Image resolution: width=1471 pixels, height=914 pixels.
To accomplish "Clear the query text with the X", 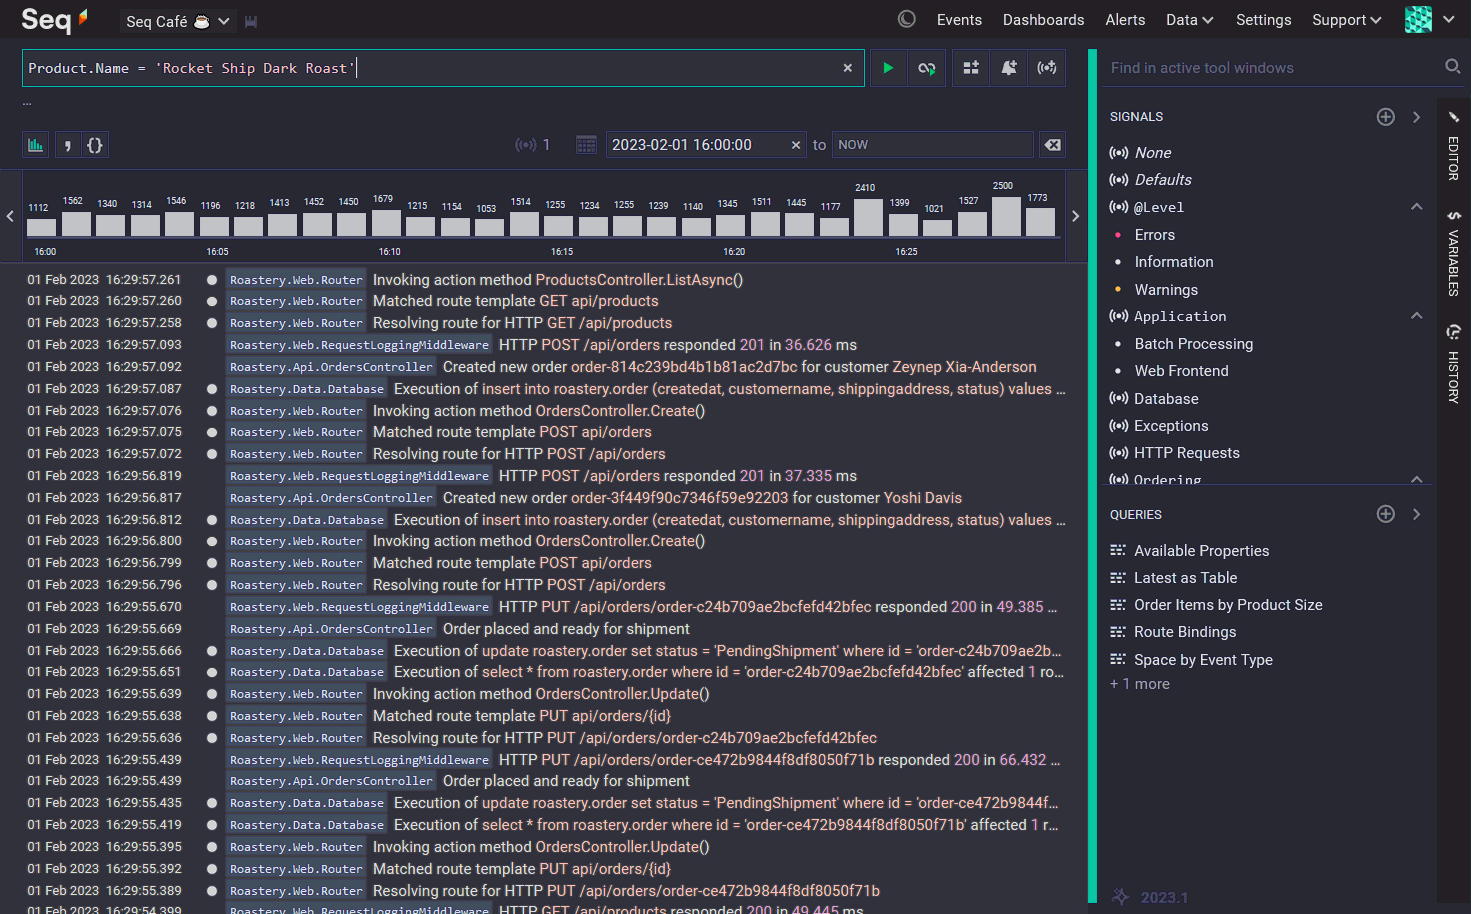I will pos(848,68).
